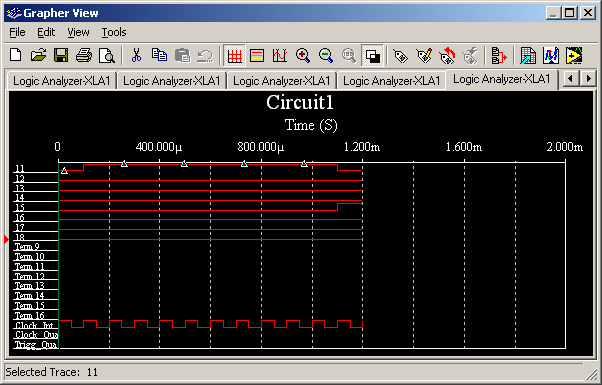Click the Time (S) axis label
602x385 pixels.
(311, 125)
